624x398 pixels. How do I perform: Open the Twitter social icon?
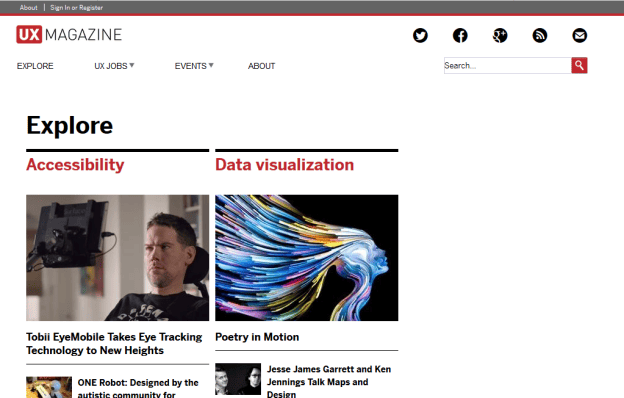coord(420,35)
